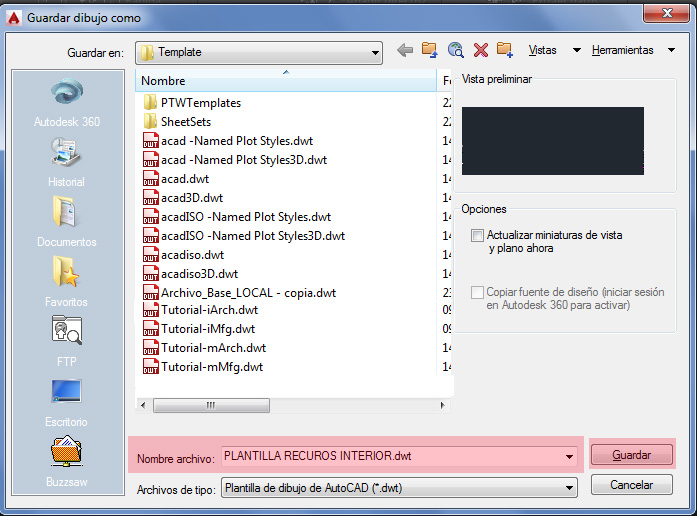The image size is (697, 516).
Task: Open the Historial sidebar shortcut
Action: 66,162
